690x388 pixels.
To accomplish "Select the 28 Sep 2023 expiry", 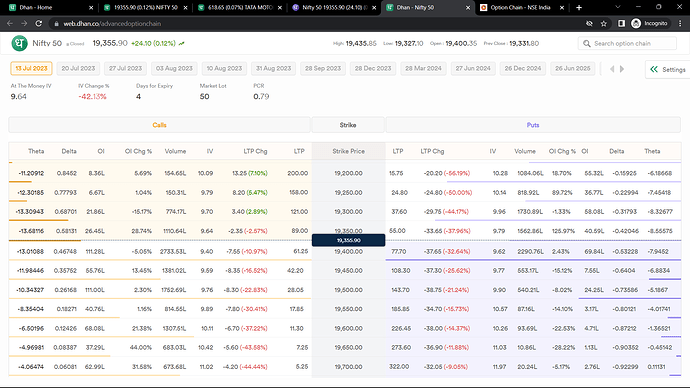I will point(323,69).
